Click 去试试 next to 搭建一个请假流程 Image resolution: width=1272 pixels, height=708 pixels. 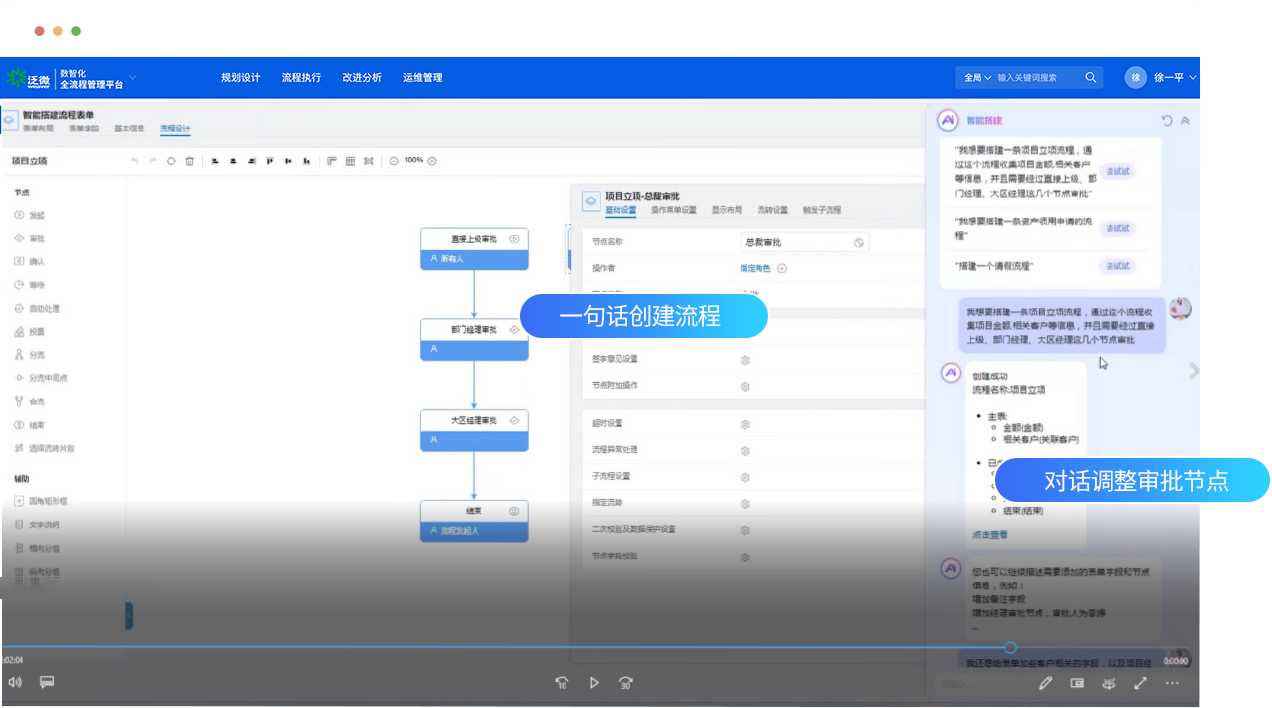pyautogui.click(x=1117, y=266)
